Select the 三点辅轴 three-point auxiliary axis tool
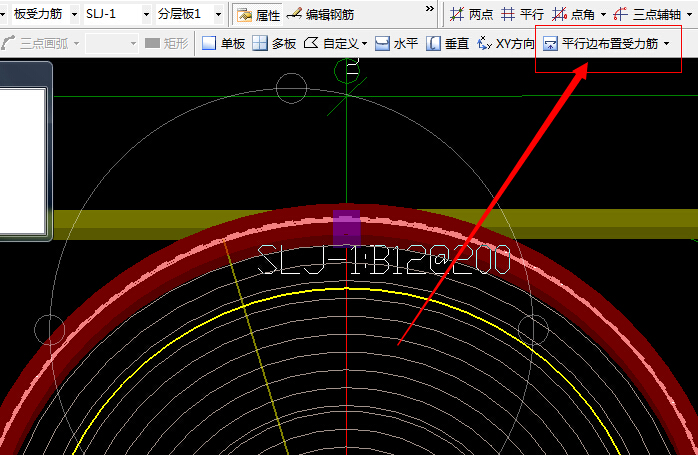 [647, 15]
